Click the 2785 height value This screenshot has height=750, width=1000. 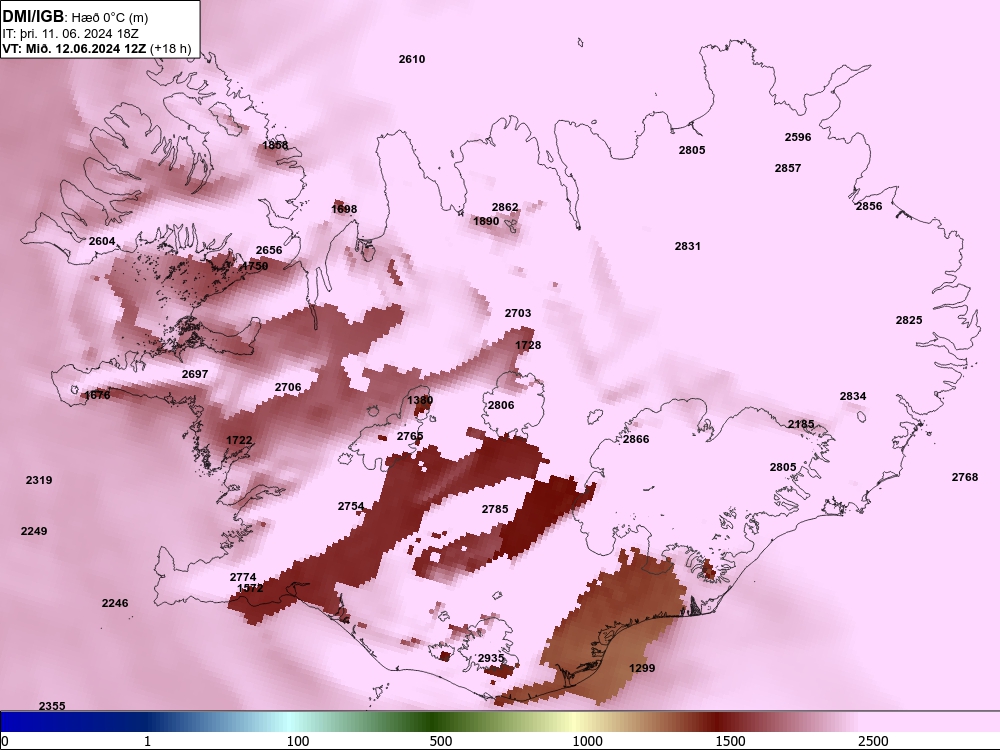click(x=495, y=509)
